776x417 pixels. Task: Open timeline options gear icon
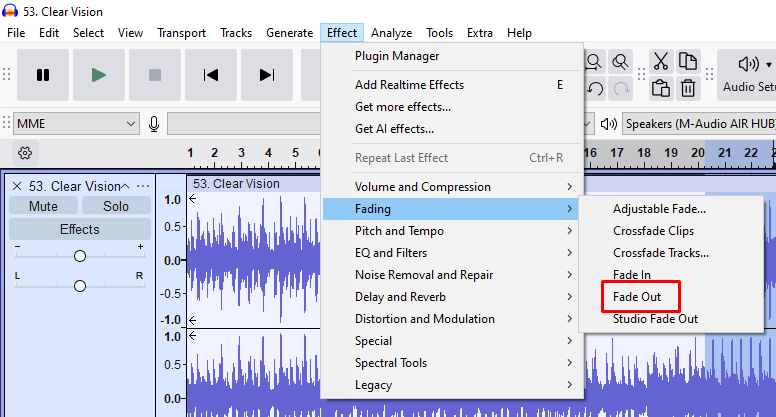pos(25,153)
